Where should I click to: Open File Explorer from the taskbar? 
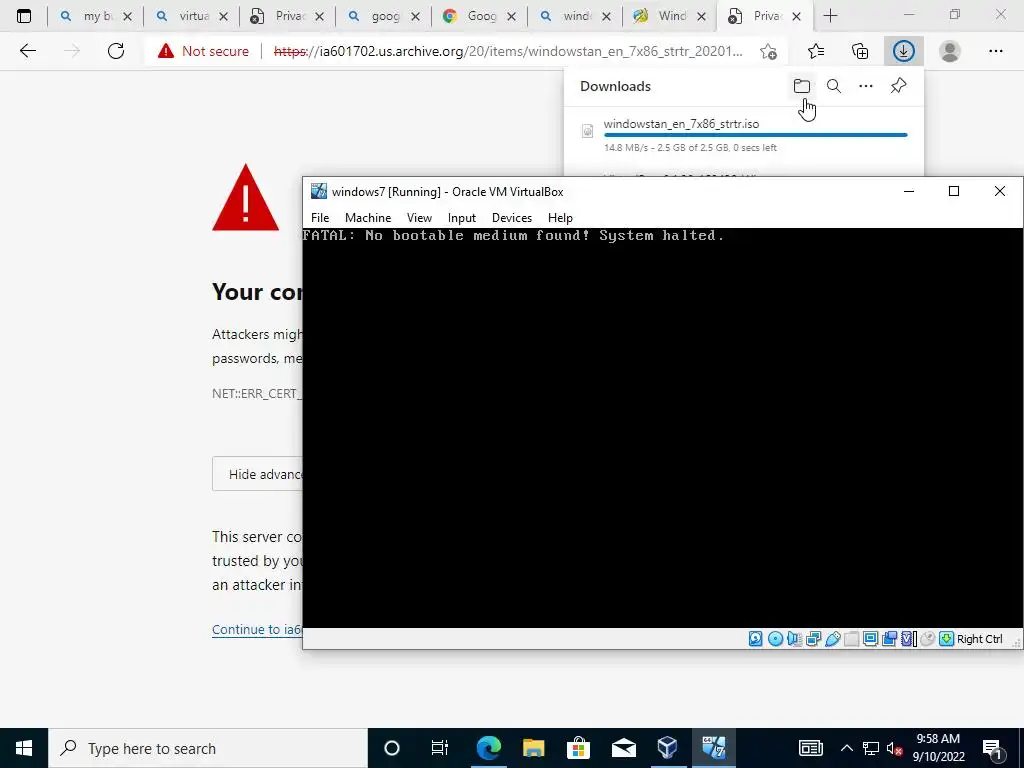pyautogui.click(x=534, y=748)
